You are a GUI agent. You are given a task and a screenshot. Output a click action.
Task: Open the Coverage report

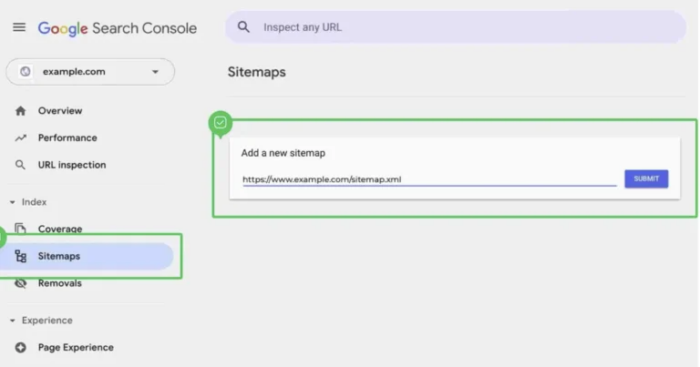pyautogui.click(x=60, y=229)
